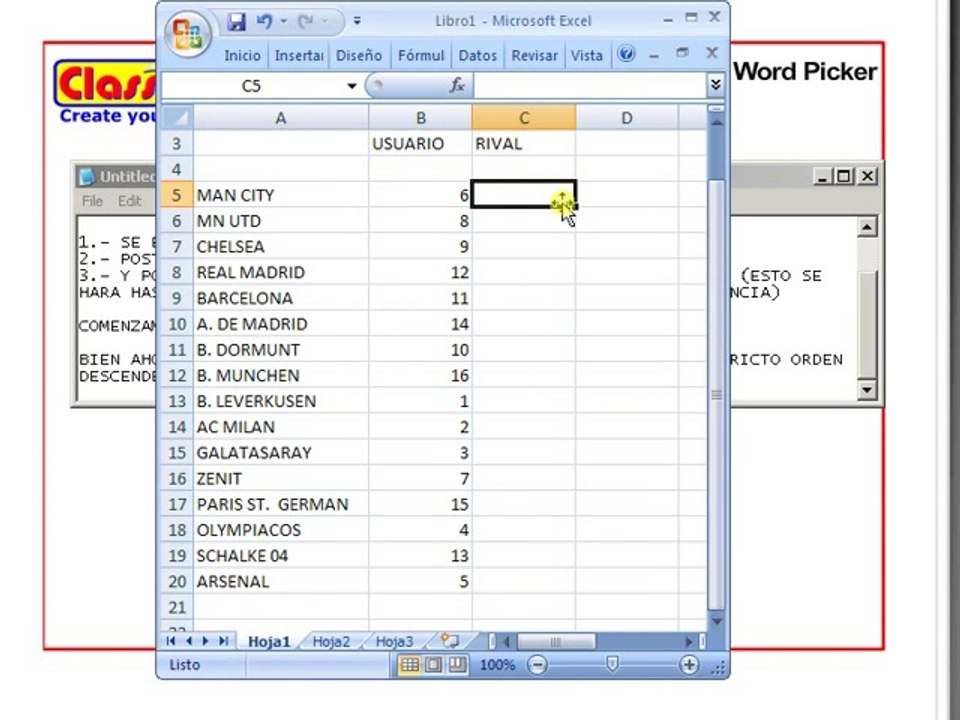Viewport: 960px width, 720px height.
Task: Open the Inicio ribbon tab
Action: click(242, 56)
